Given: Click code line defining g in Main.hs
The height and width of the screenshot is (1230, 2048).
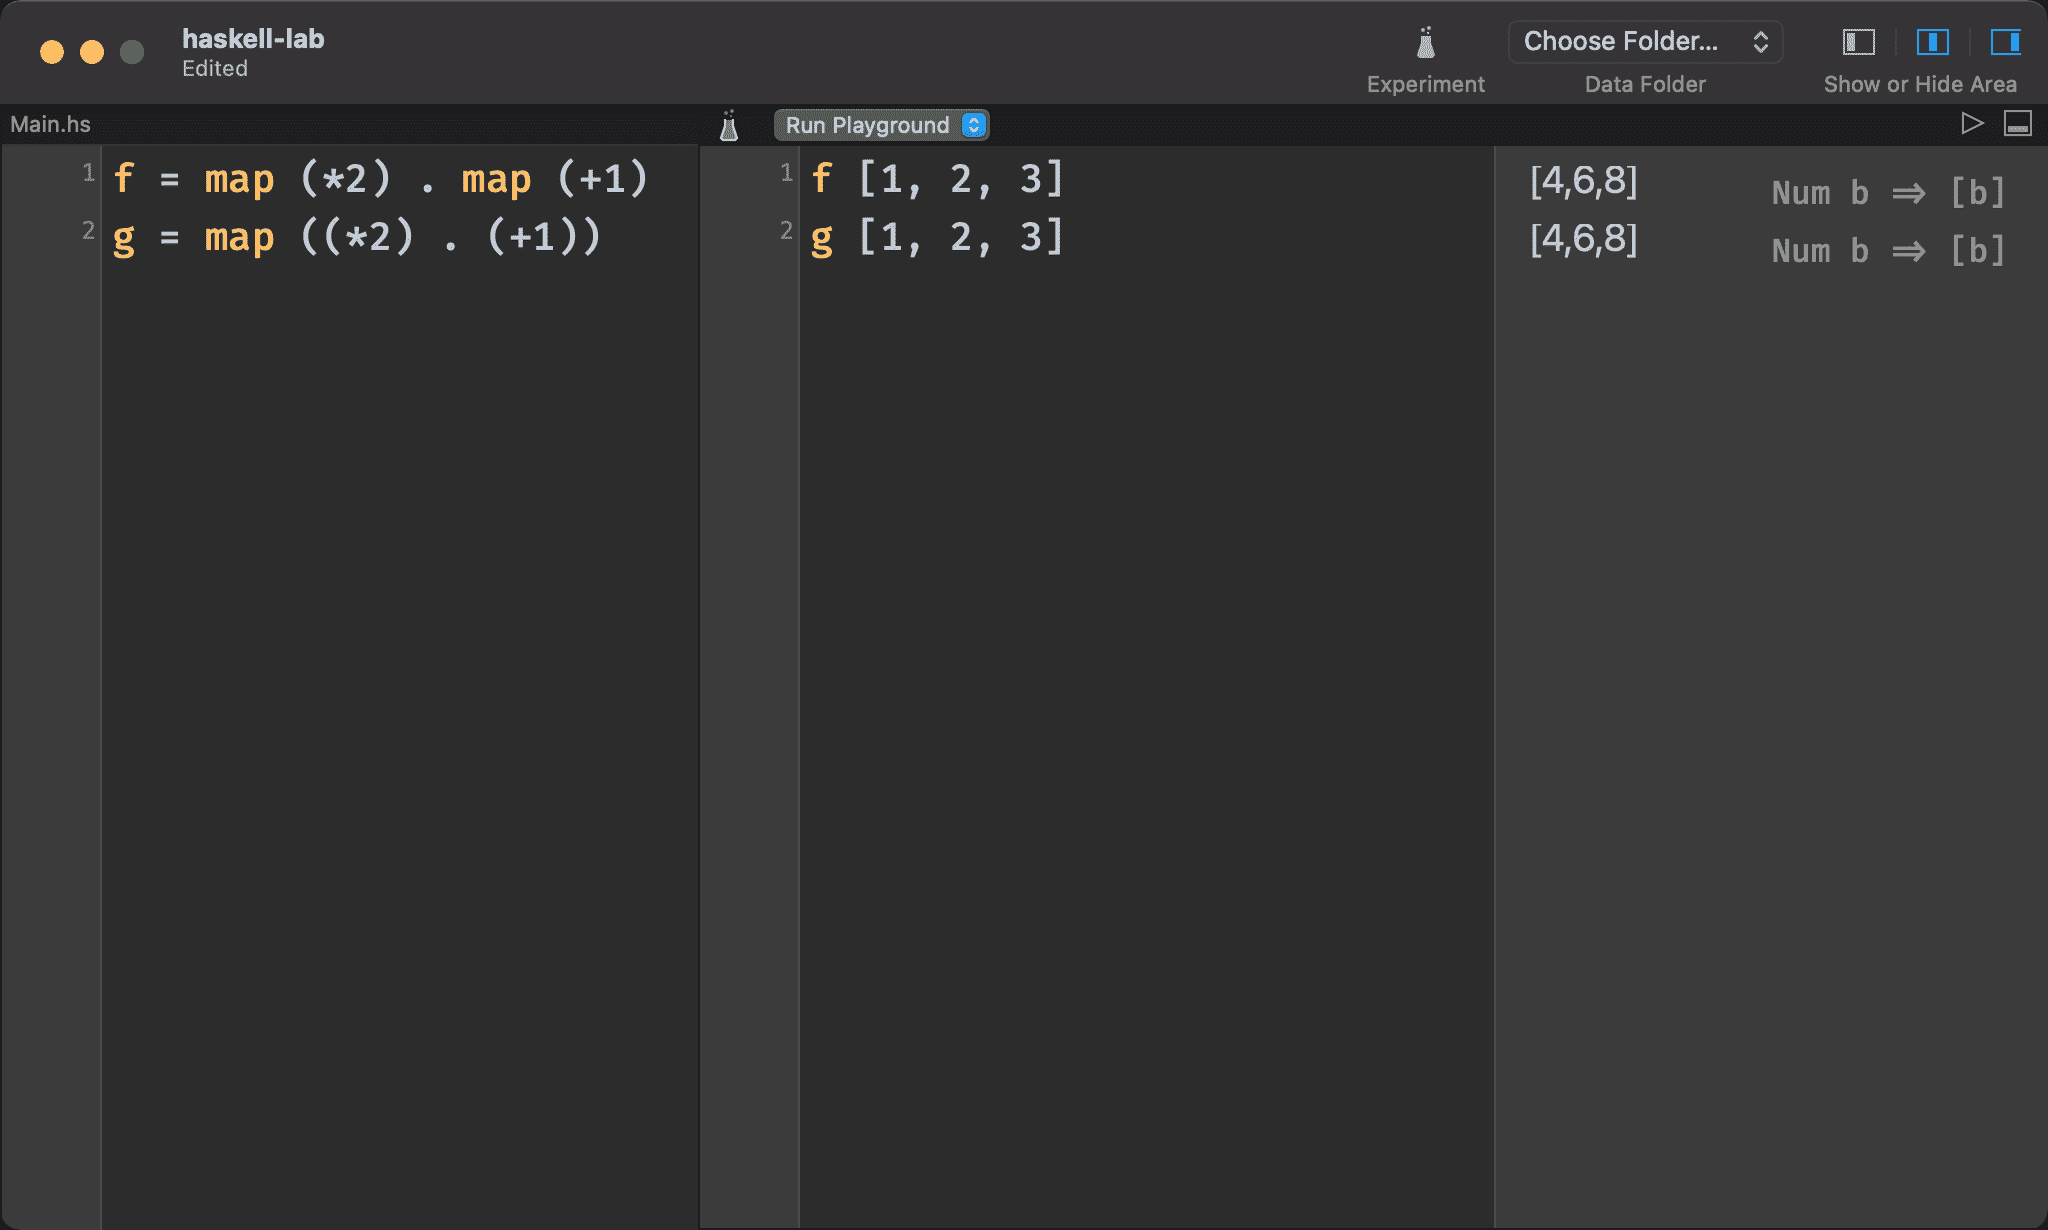Looking at the screenshot, I should click(x=357, y=237).
